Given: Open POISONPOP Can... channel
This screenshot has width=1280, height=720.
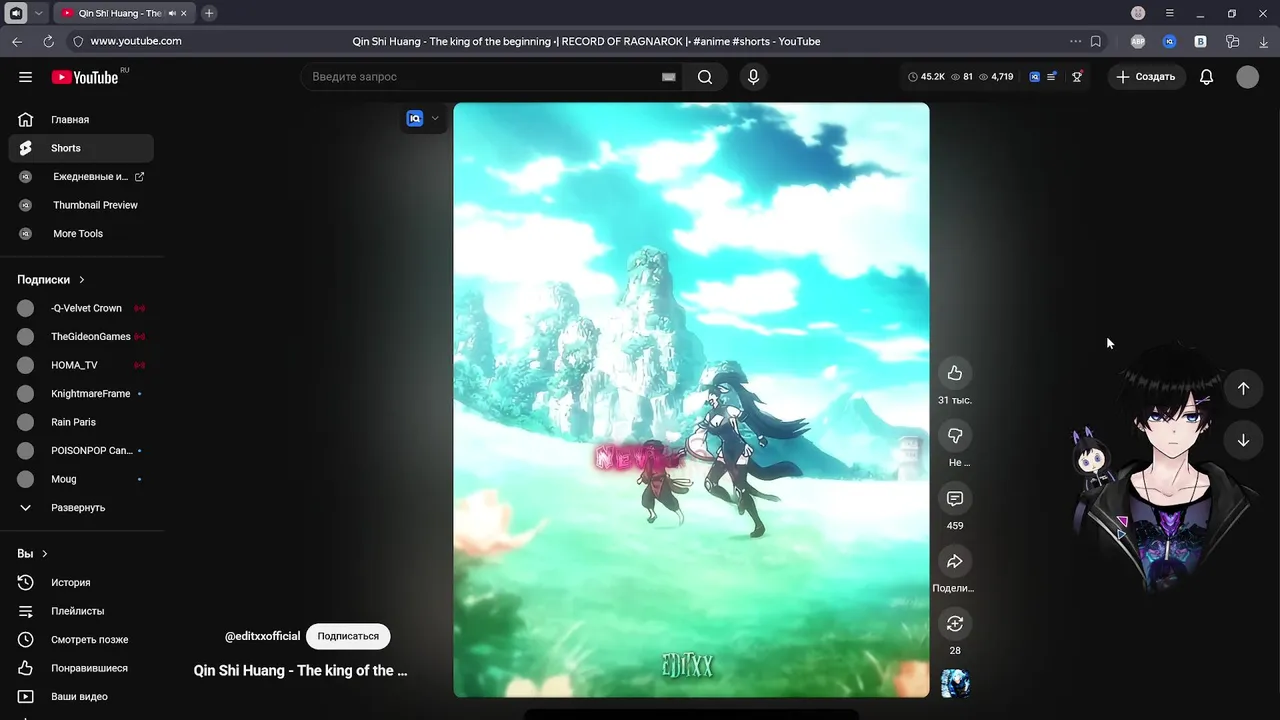Looking at the screenshot, I should (80, 451).
